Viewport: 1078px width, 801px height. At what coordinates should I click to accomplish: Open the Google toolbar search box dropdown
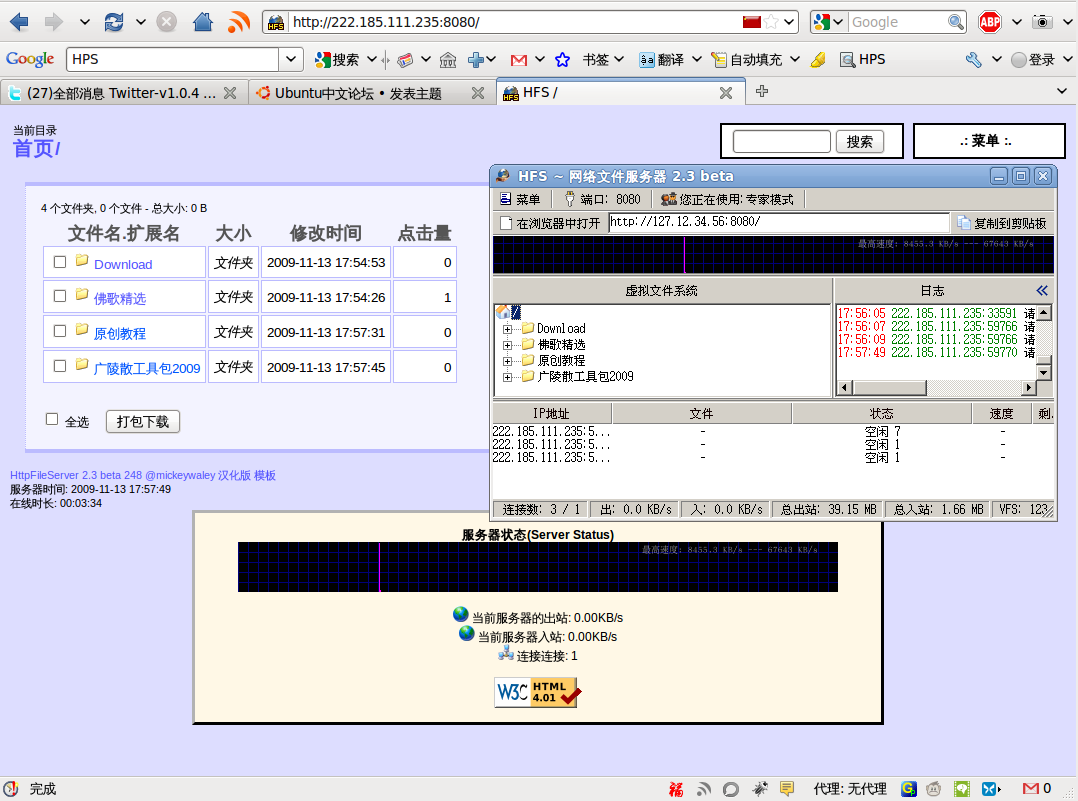click(x=291, y=60)
